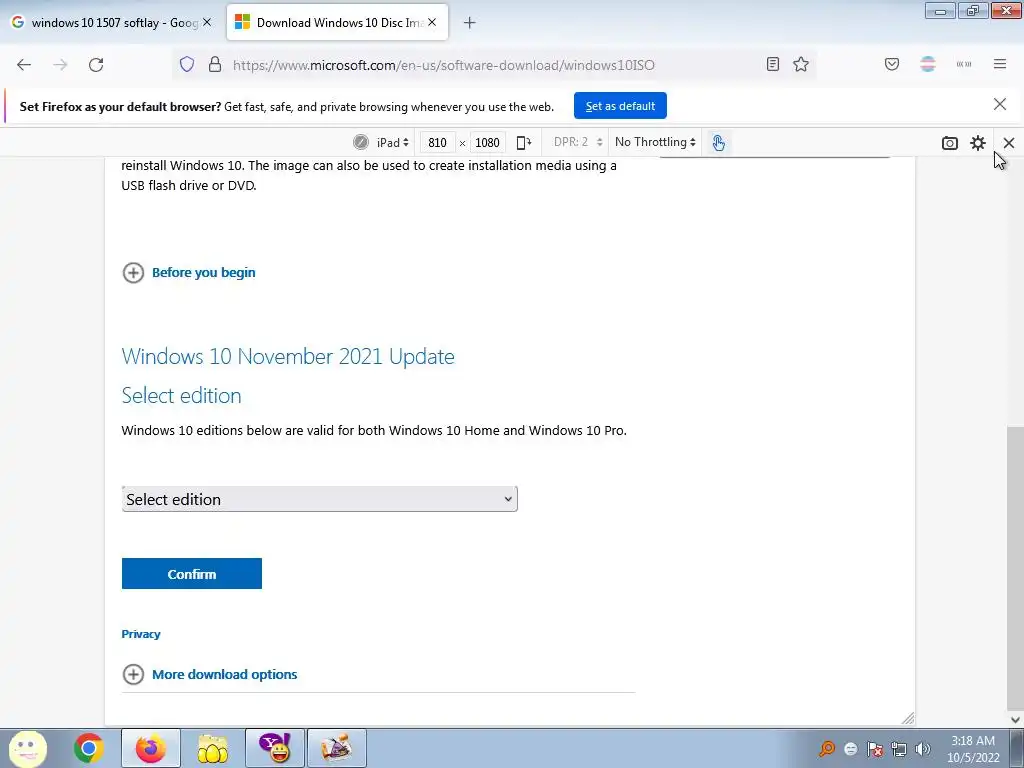Image resolution: width=1024 pixels, height=768 pixels.
Task: Click Set as default button
Action: point(620,106)
